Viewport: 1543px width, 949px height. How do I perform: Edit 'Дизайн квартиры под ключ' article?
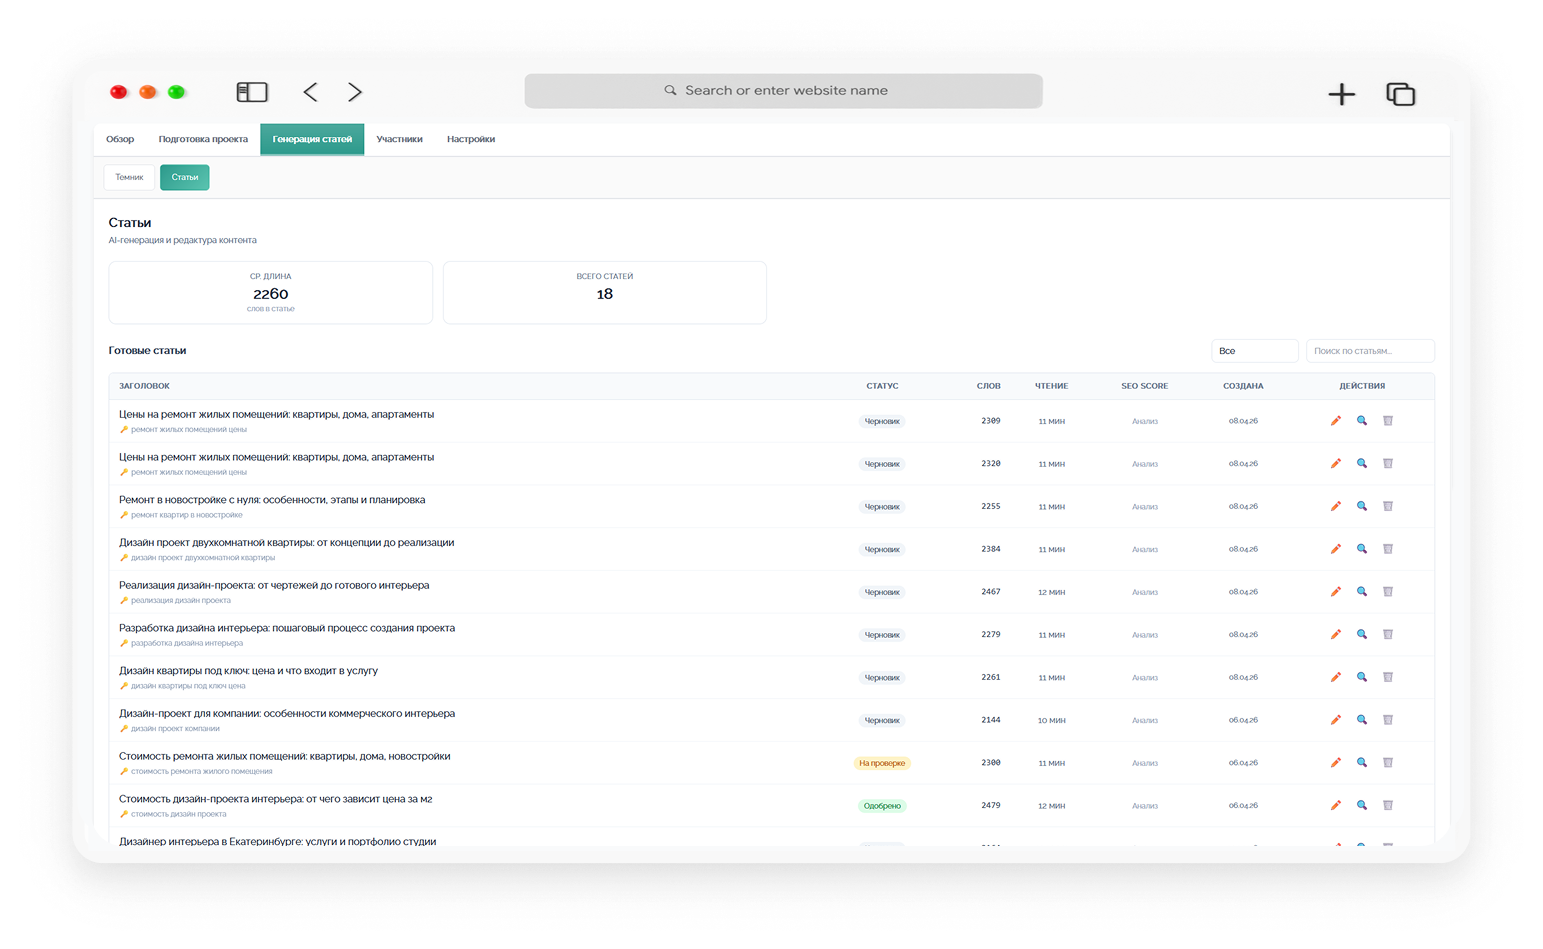point(1335,677)
